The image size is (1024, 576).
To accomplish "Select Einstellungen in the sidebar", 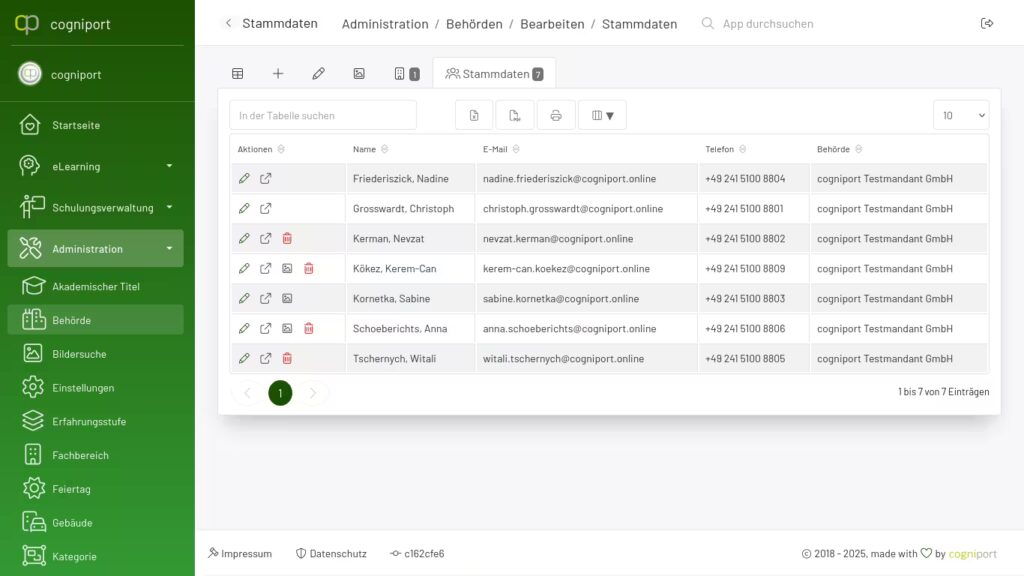I will point(83,388).
